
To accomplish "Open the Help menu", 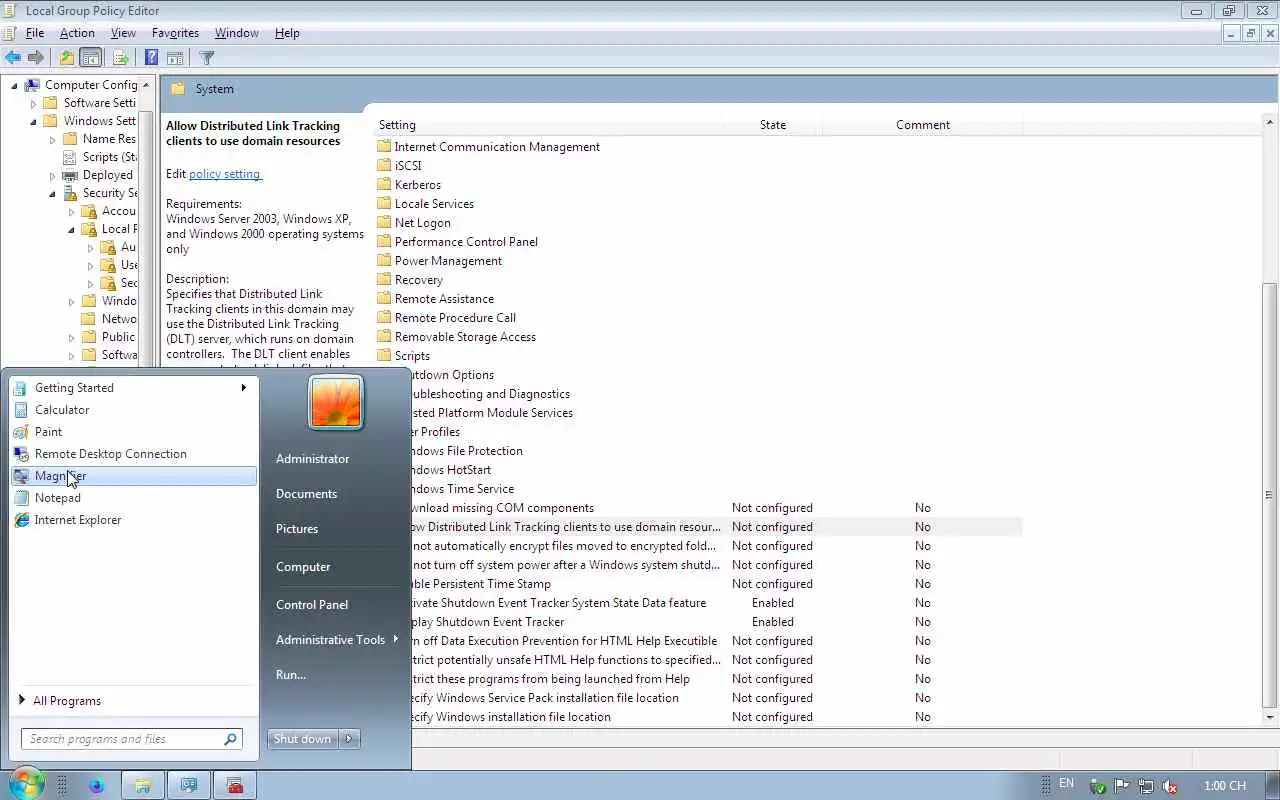I will point(287,33).
